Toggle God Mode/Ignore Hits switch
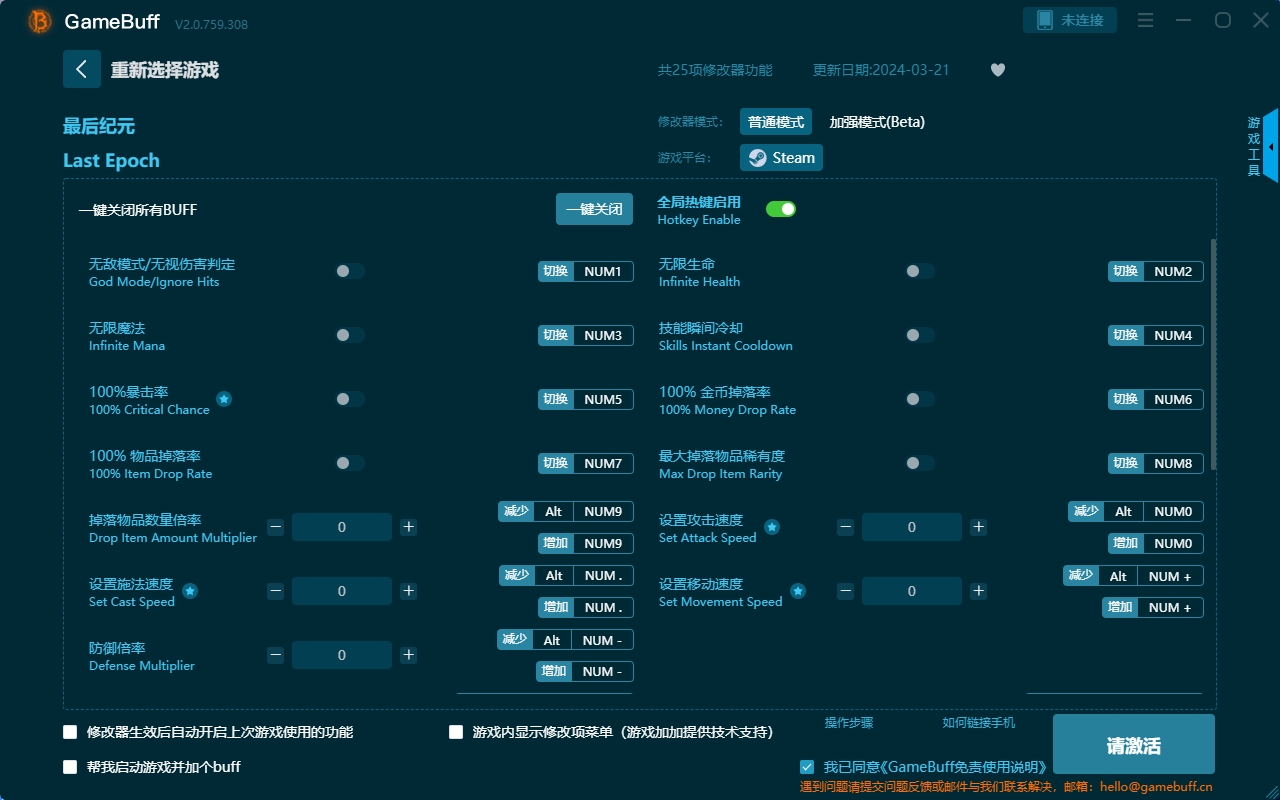The height and width of the screenshot is (800, 1280). point(350,271)
